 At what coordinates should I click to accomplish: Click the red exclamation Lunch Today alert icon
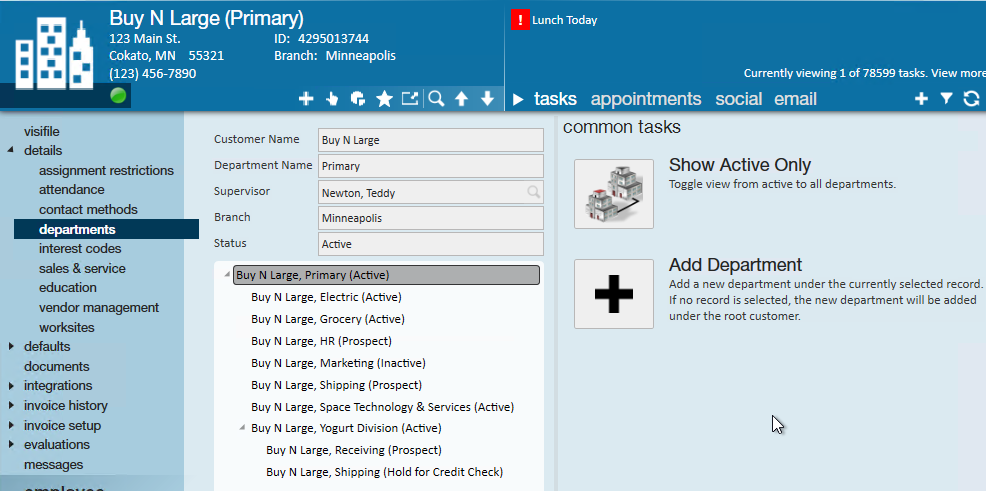(520, 20)
